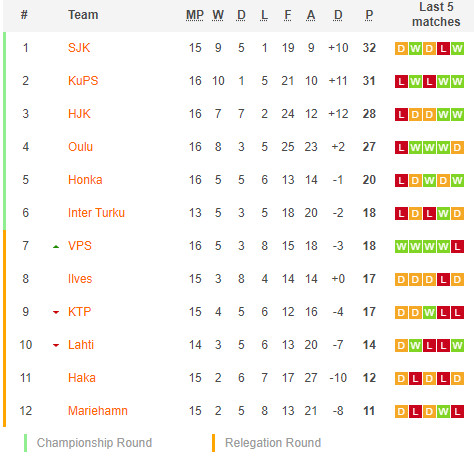This screenshot has width=474, height=464.
Task: Click the loss badge in SJK's row
Action: [443, 49]
